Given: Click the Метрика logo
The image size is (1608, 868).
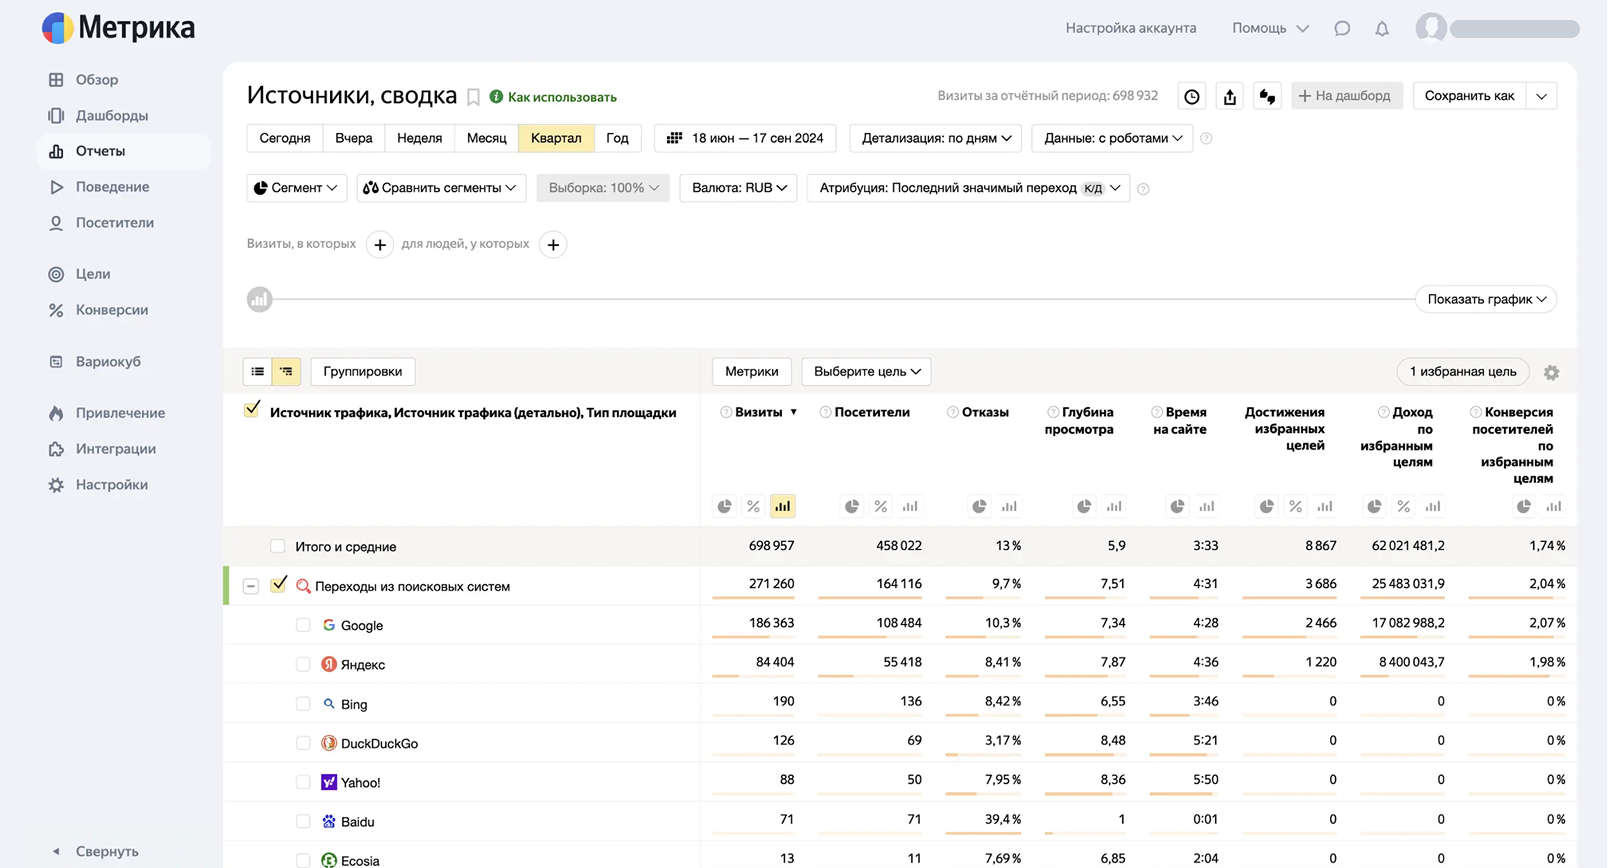Looking at the screenshot, I should 119,28.
